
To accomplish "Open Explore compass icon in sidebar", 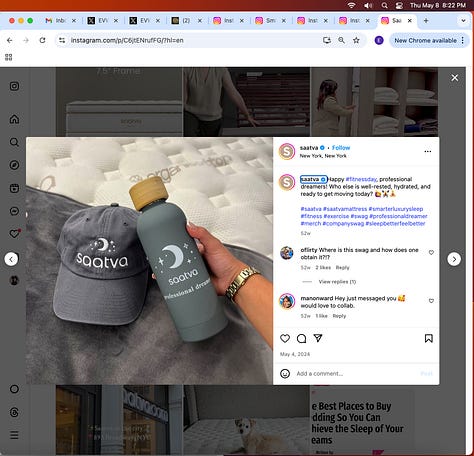I will pyautogui.click(x=14, y=165).
